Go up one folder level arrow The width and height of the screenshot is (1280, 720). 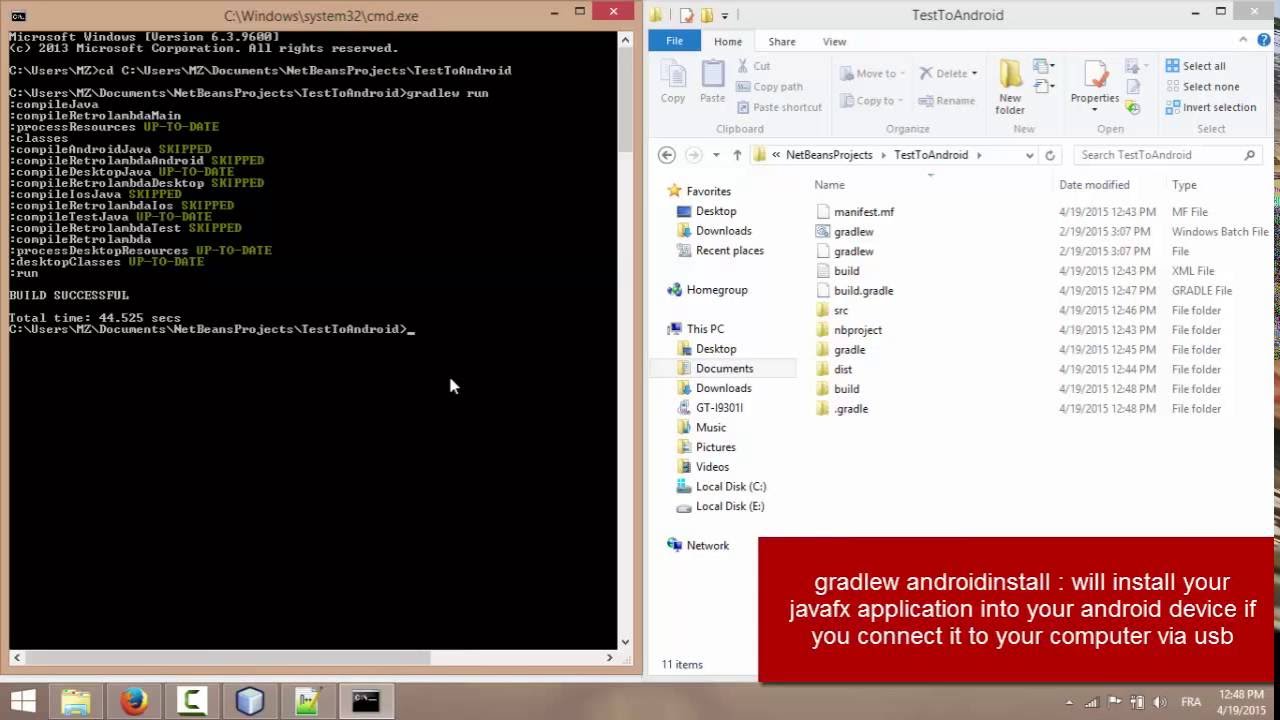click(x=737, y=155)
